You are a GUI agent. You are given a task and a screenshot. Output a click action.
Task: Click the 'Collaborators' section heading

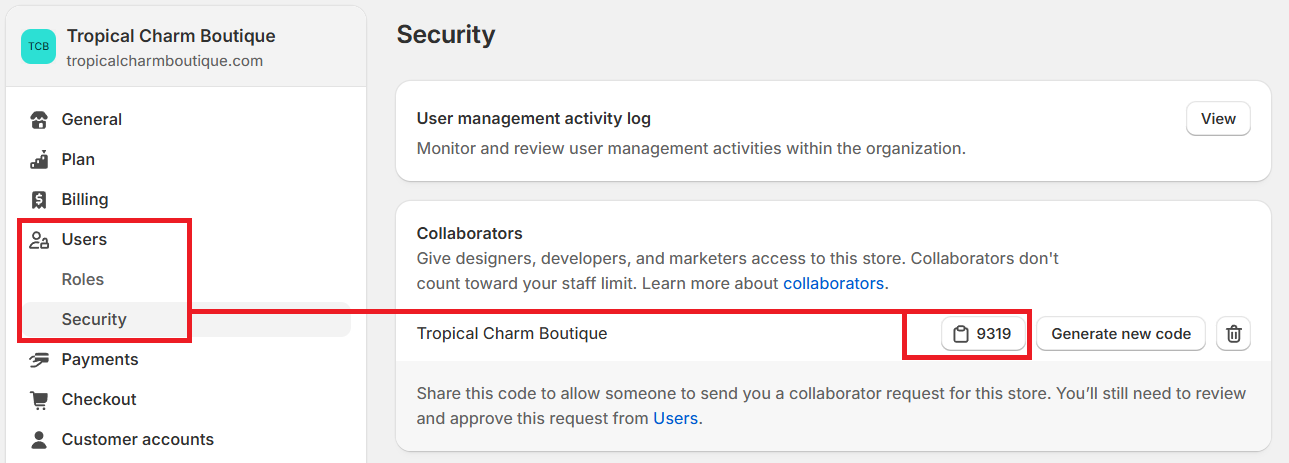[470, 234]
